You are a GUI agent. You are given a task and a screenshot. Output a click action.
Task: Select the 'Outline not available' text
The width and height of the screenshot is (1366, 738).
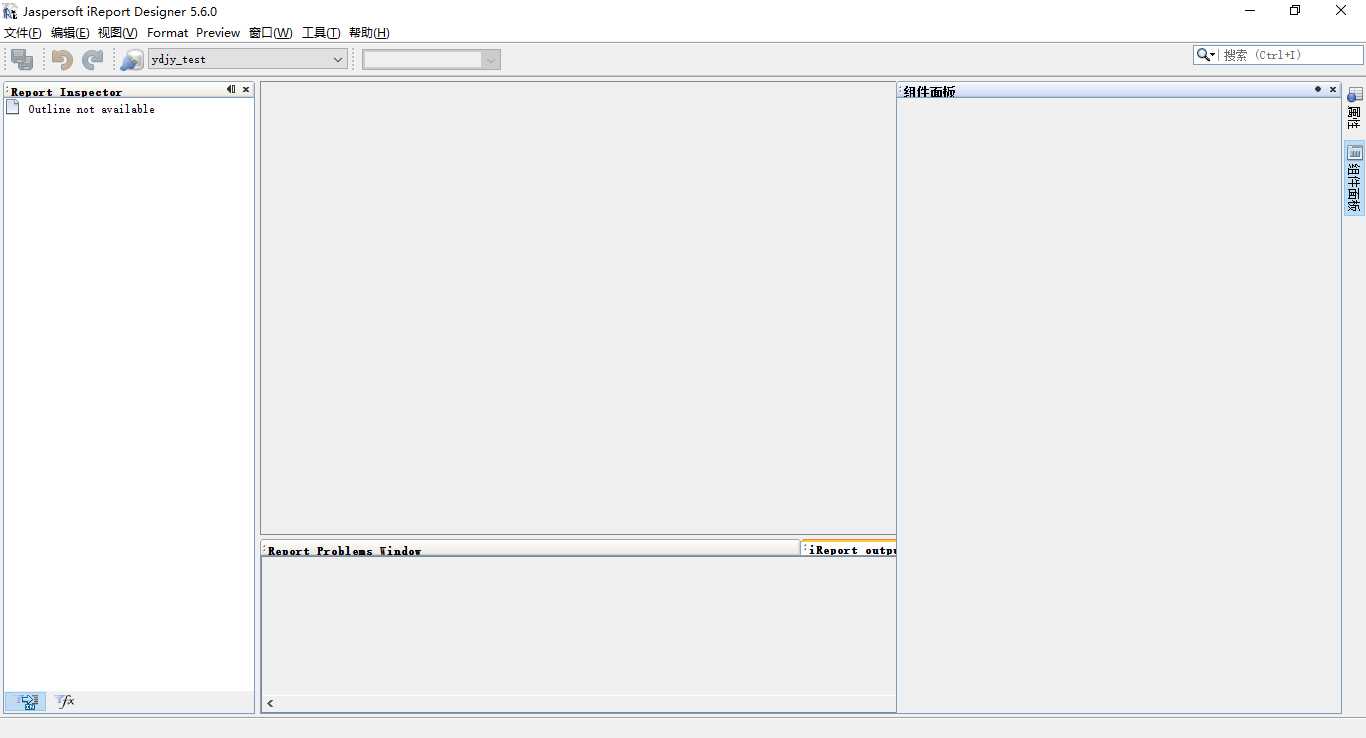click(91, 109)
